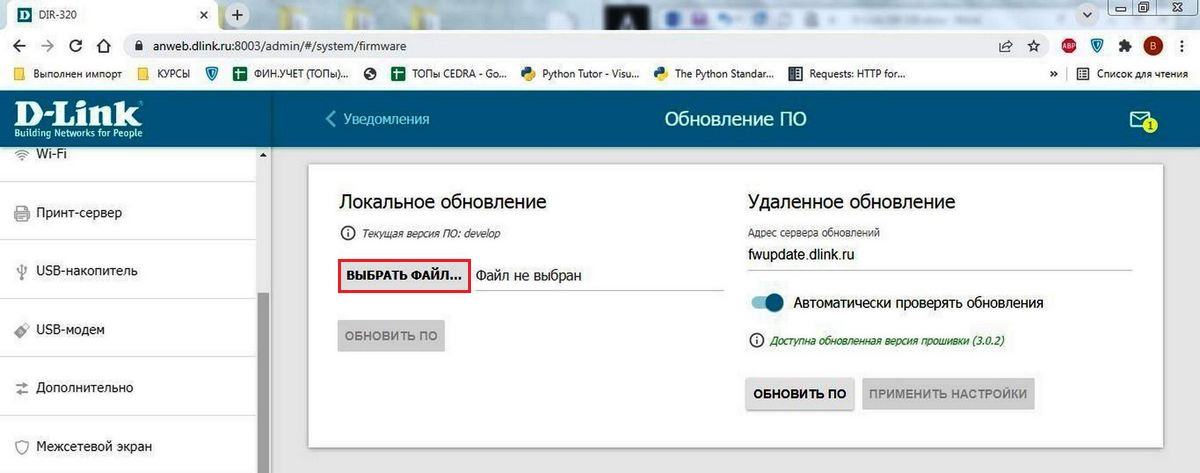Click the sidebar scrollbar thumb
The height and width of the screenshot is (473, 1200).
tap(264, 382)
